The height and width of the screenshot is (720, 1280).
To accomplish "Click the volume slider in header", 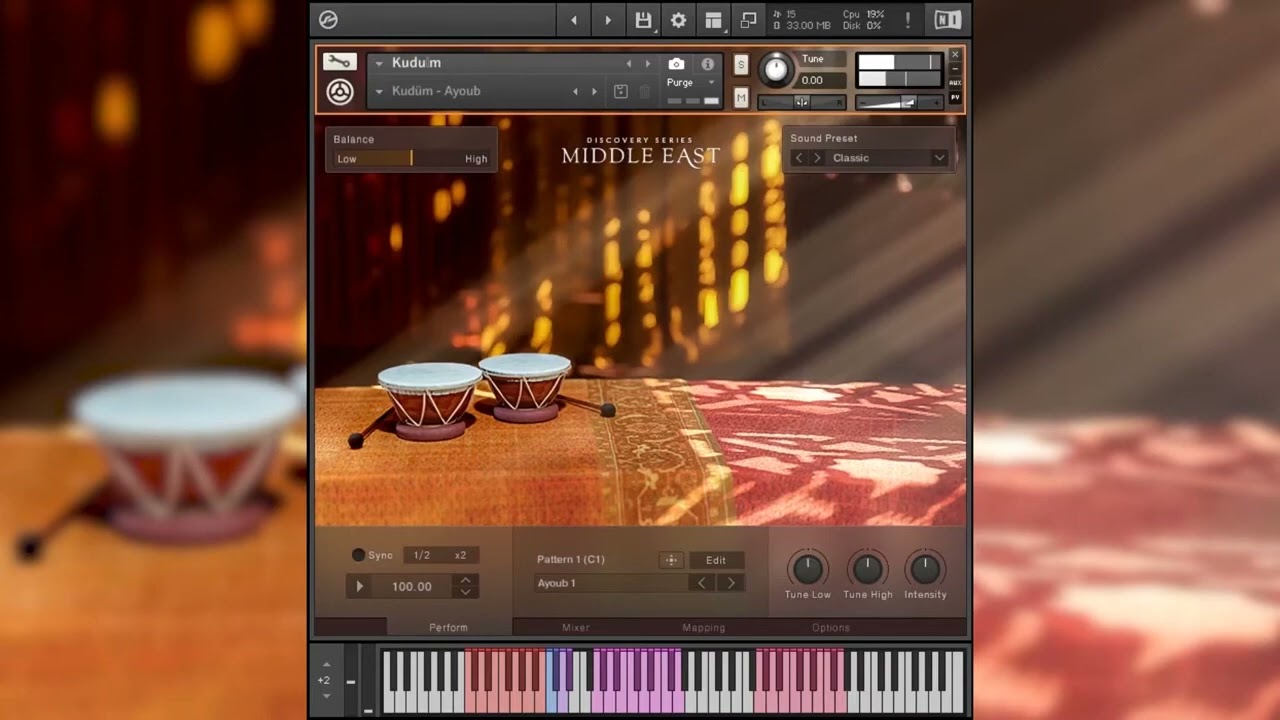I will click(x=900, y=102).
